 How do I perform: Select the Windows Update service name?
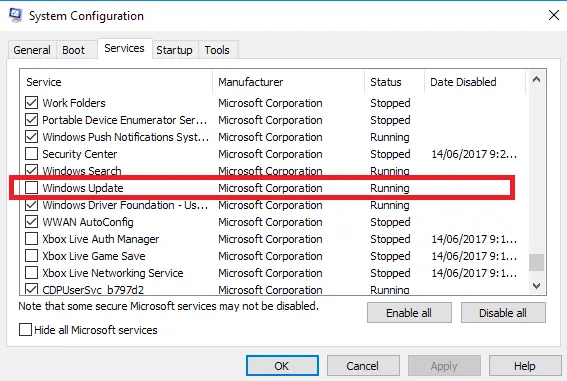coord(83,188)
